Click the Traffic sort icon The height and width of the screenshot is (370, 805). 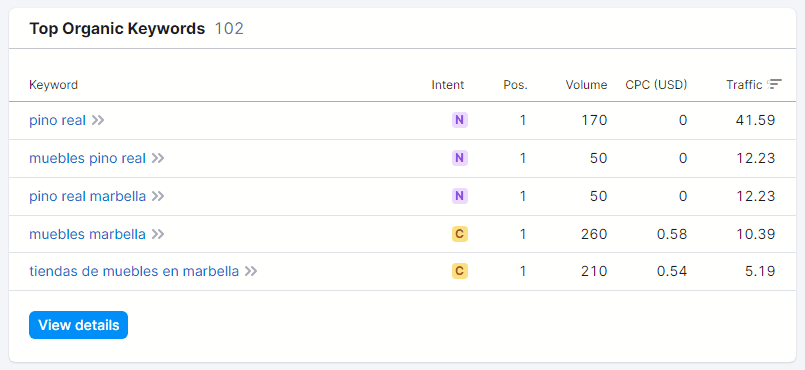tap(775, 84)
